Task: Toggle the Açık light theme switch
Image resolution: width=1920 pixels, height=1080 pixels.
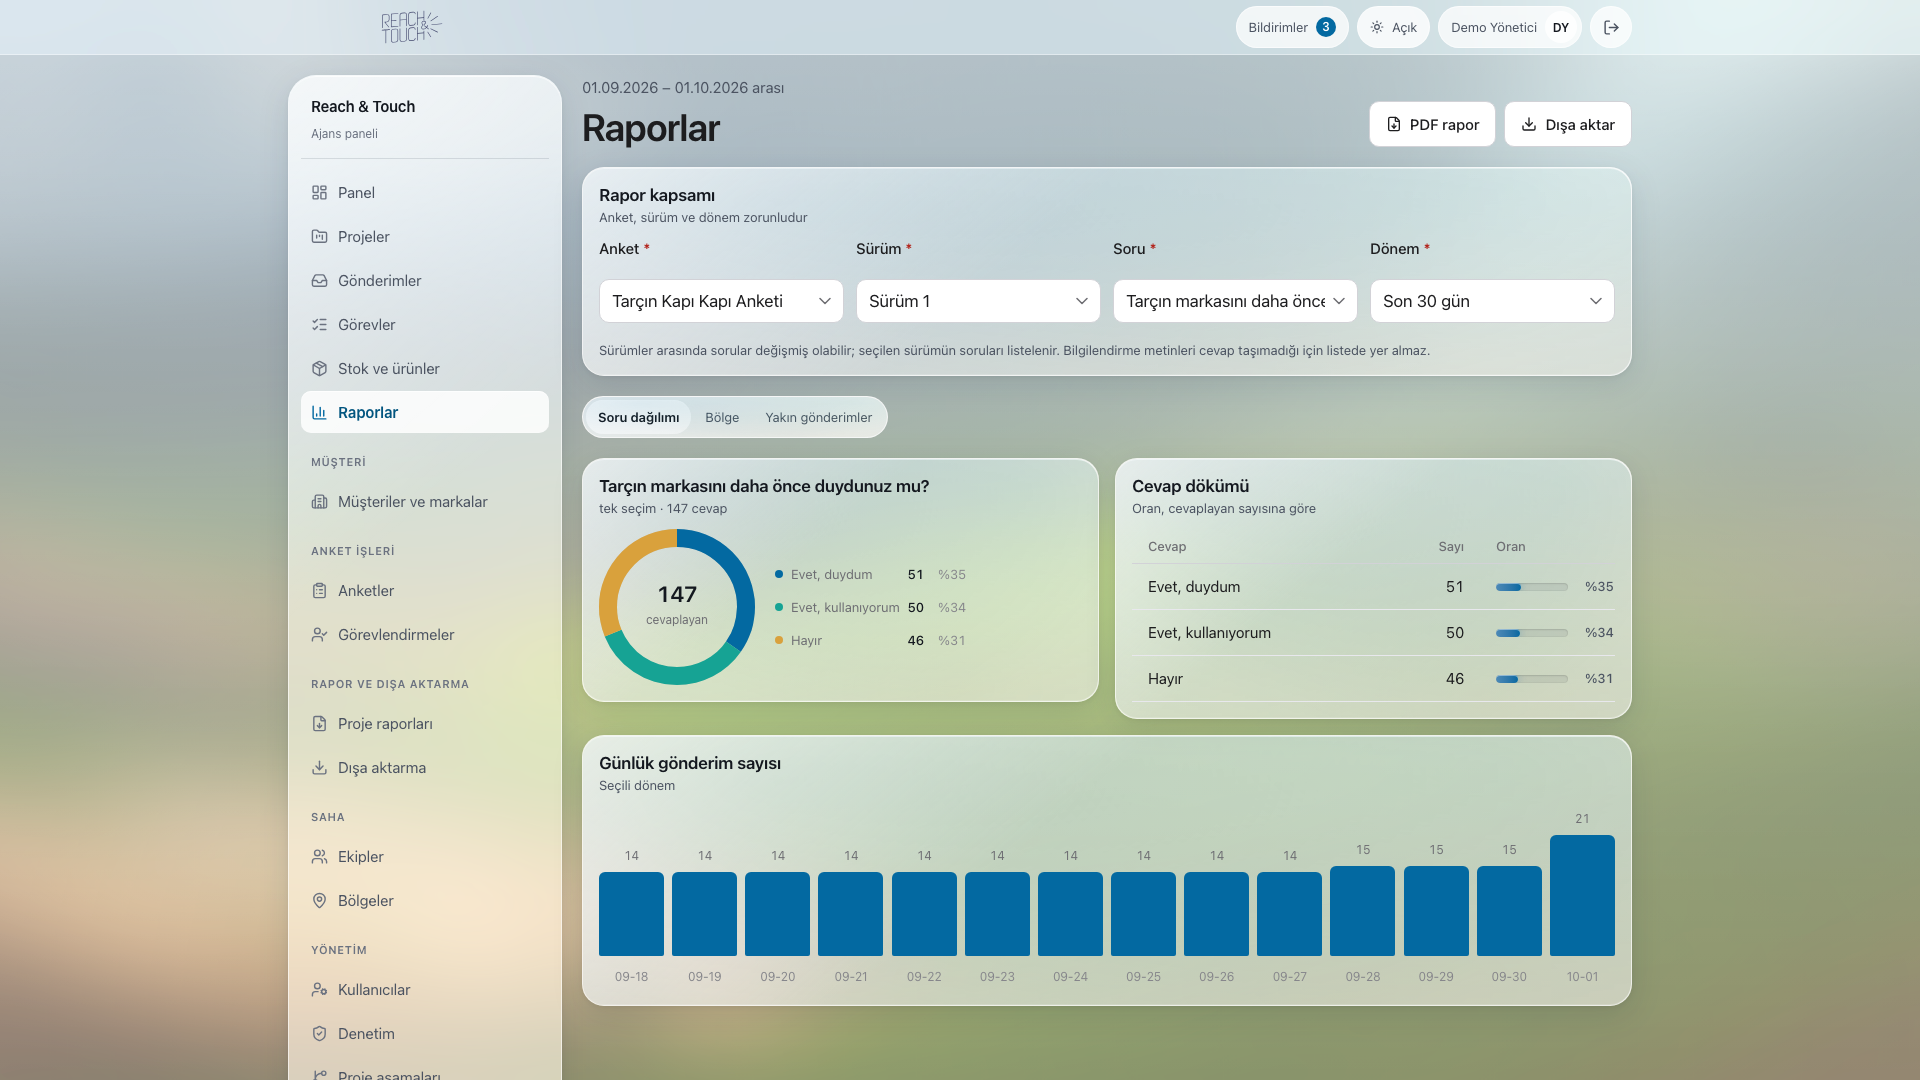Action: pyautogui.click(x=1393, y=27)
